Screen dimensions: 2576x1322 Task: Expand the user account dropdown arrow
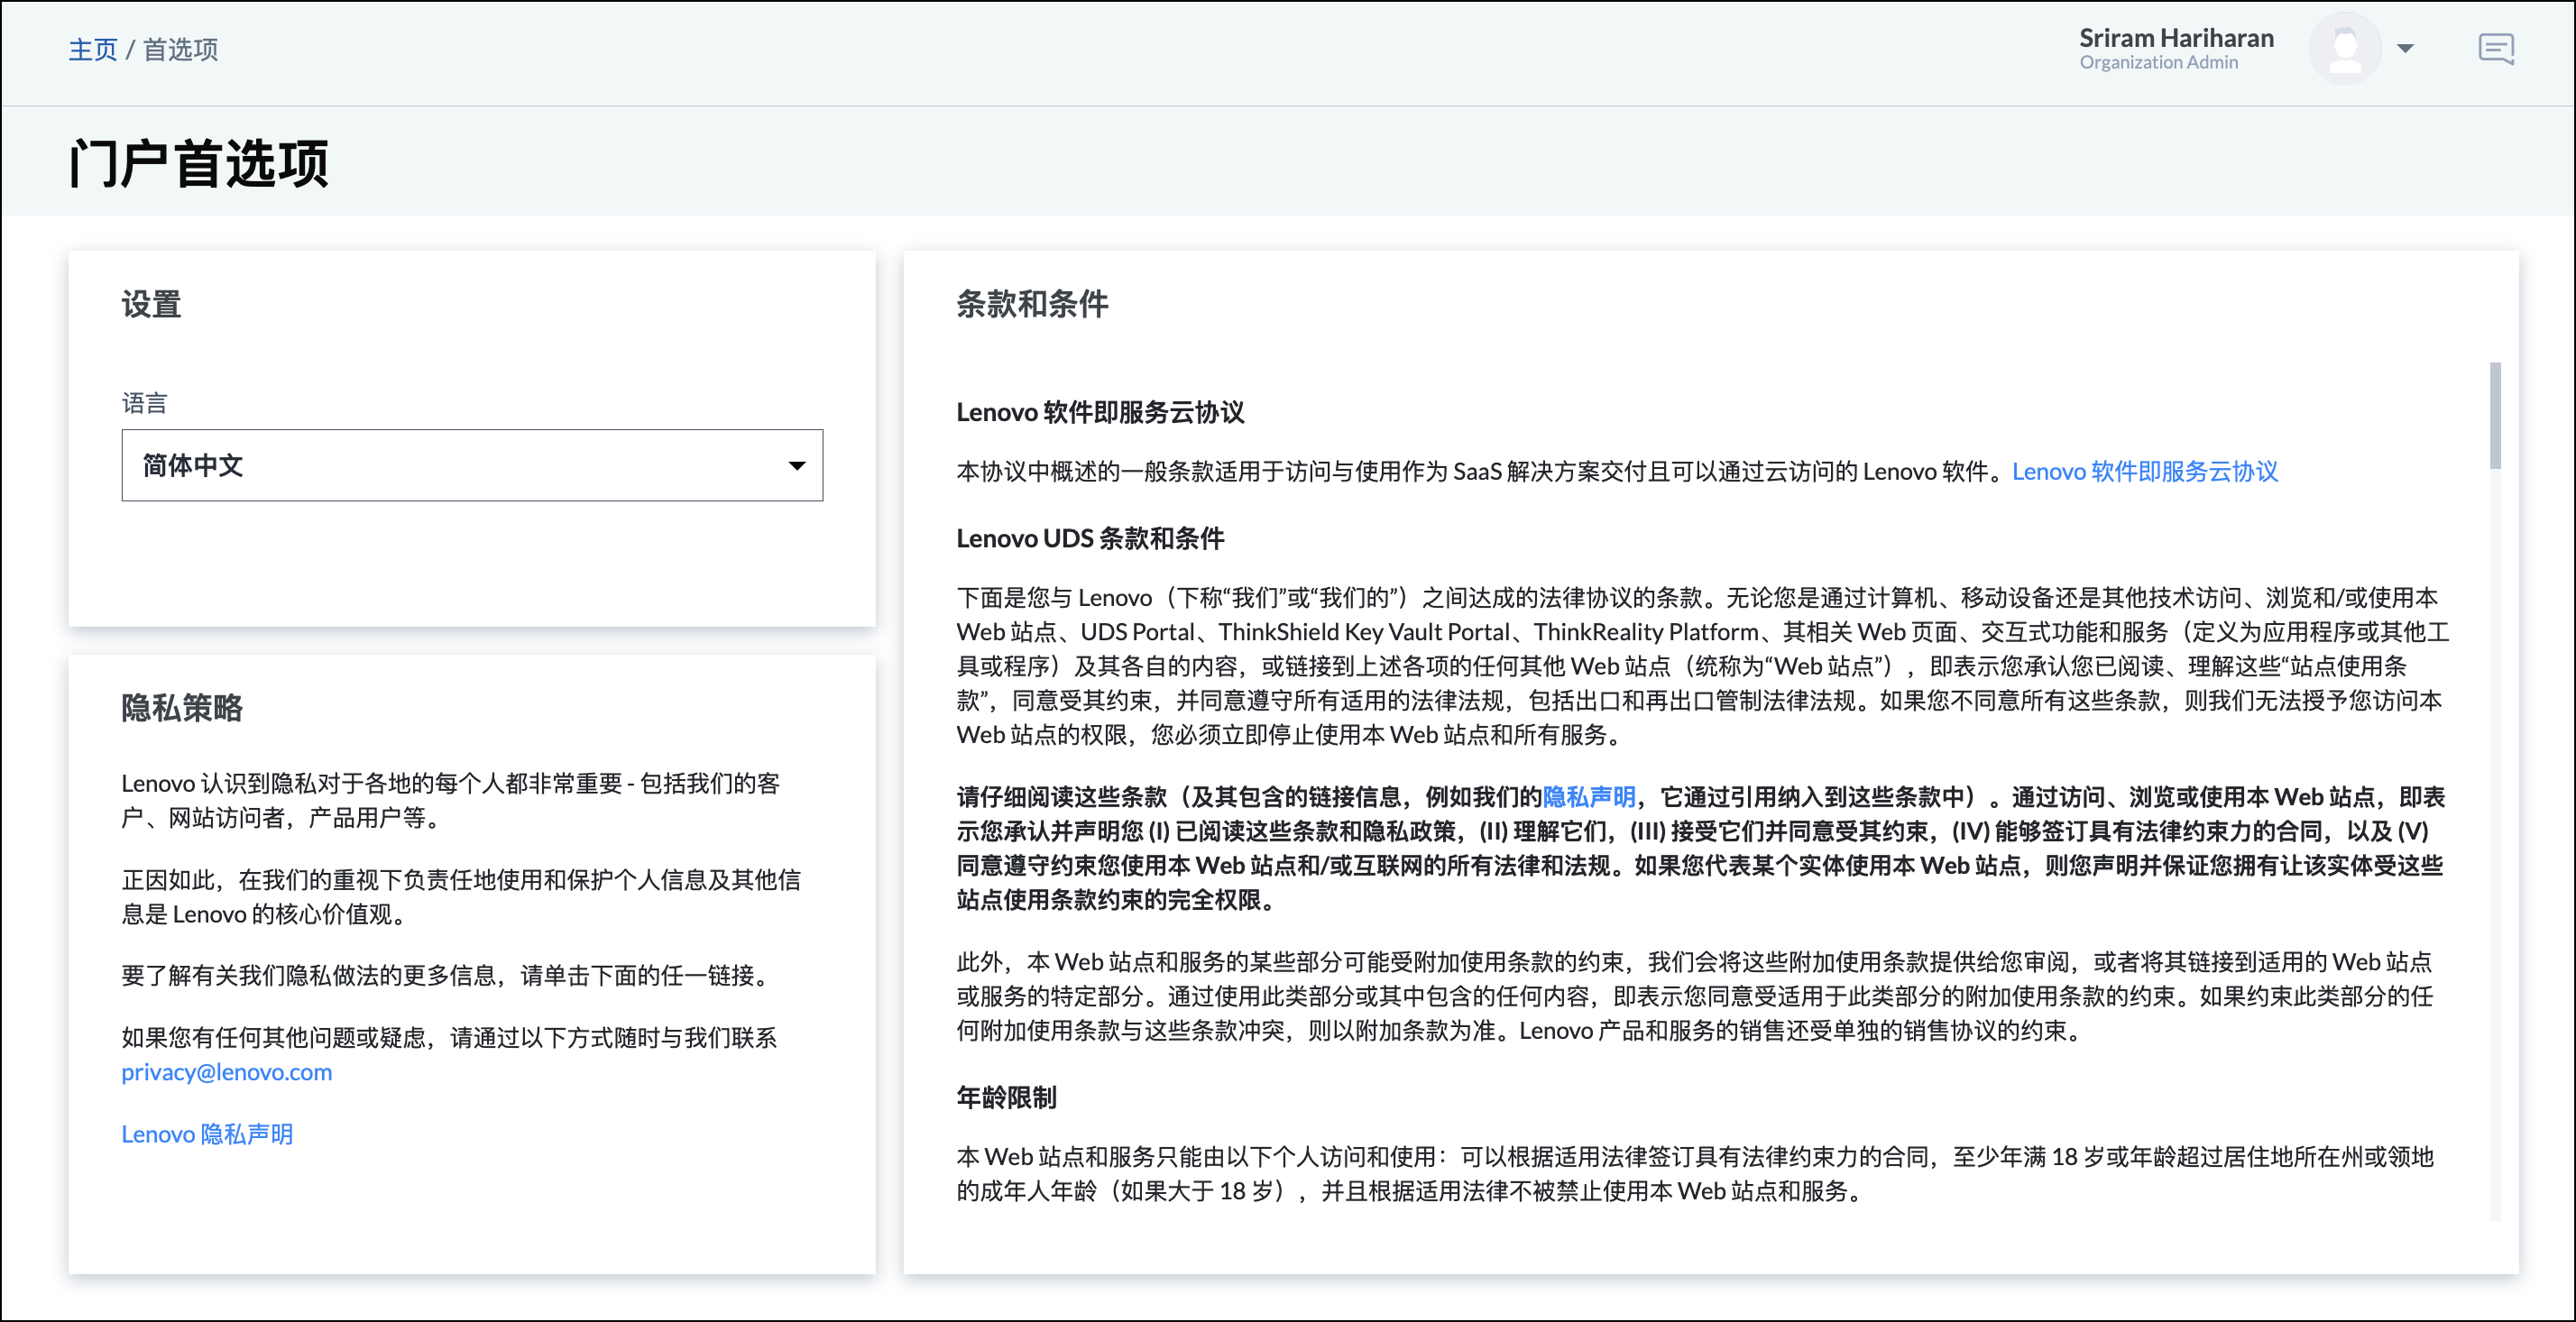[2406, 49]
